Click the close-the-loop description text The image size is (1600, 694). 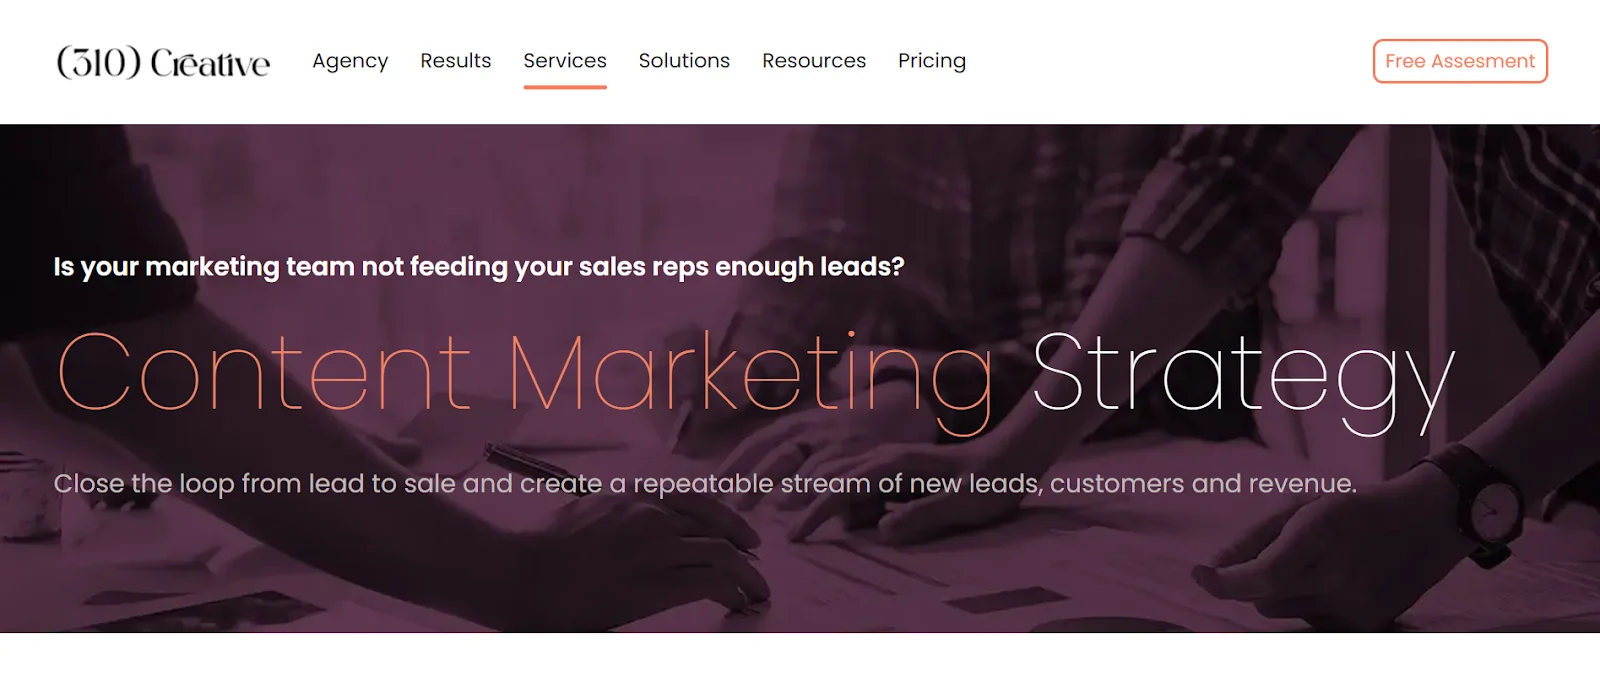(x=707, y=483)
